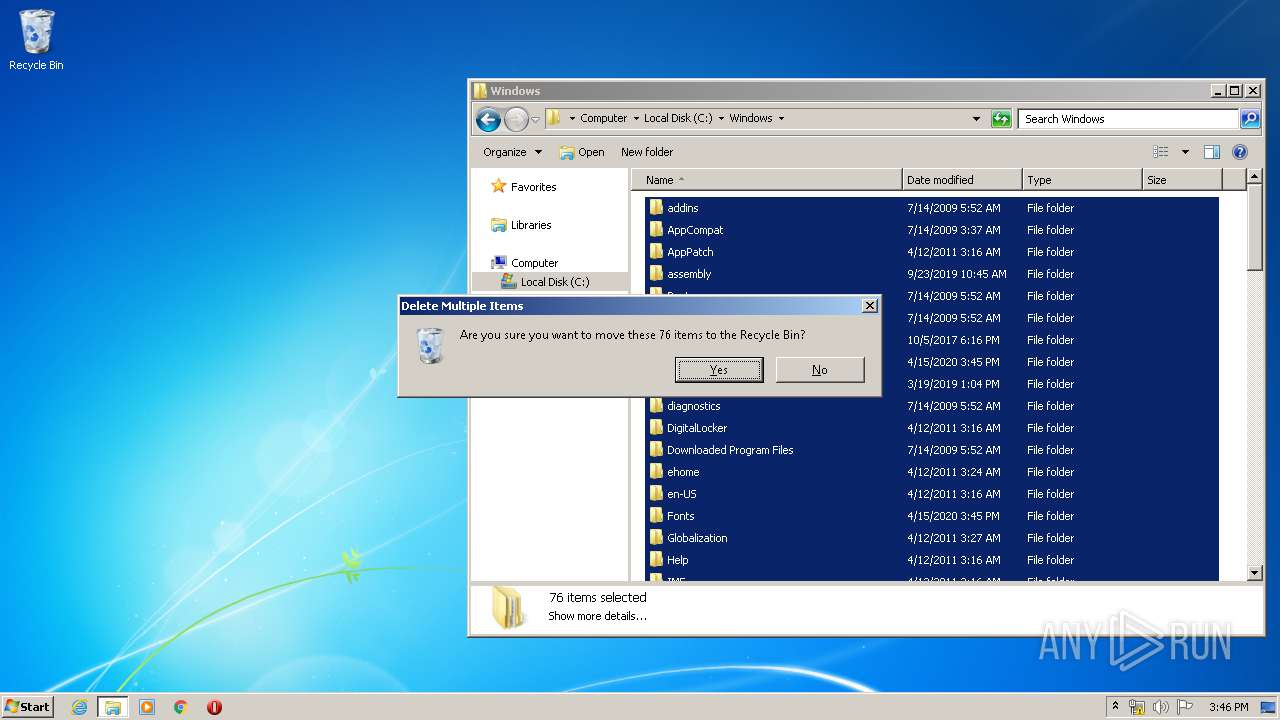The height and width of the screenshot is (720, 1280).
Task: Select the Globalization folder
Action: pyautogui.click(x=697, y=538)
